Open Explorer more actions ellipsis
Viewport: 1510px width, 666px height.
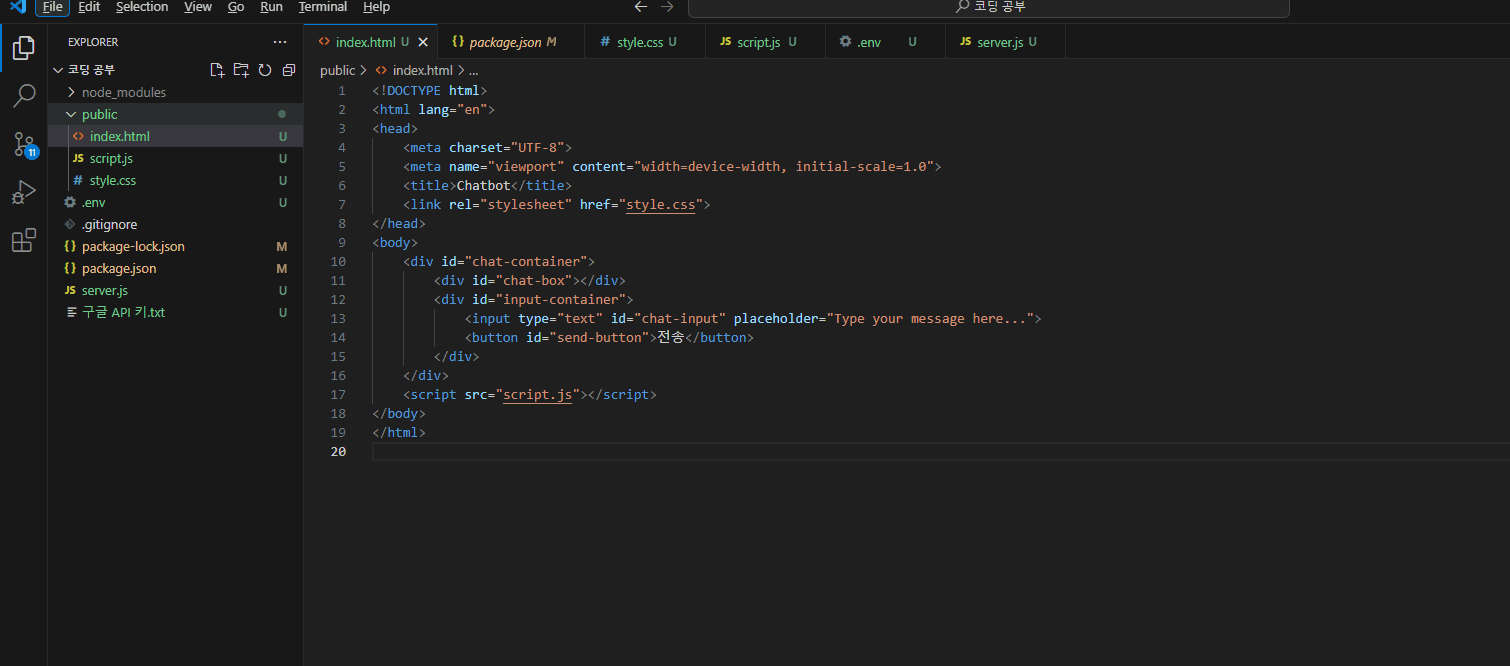coord(280,42)
